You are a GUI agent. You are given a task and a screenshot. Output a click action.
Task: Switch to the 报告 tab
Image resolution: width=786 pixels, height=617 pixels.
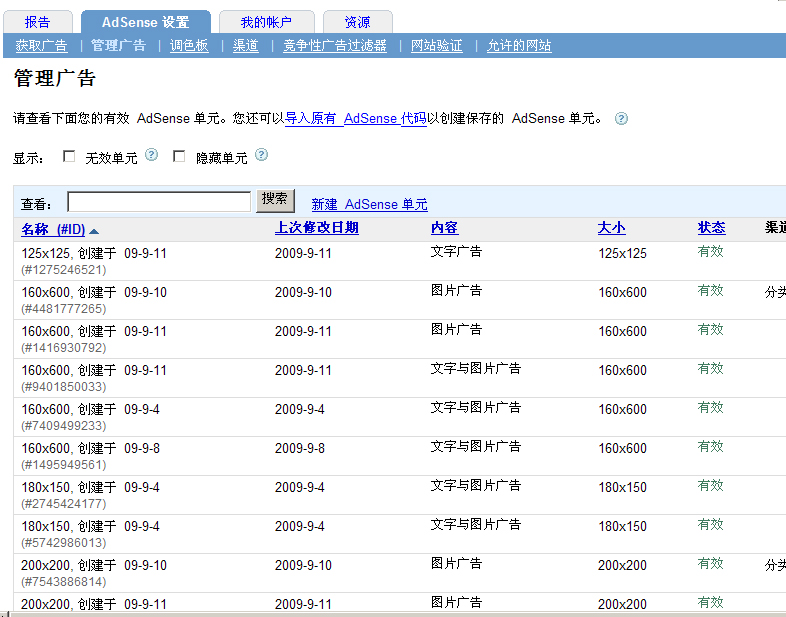tap(37, 22)
